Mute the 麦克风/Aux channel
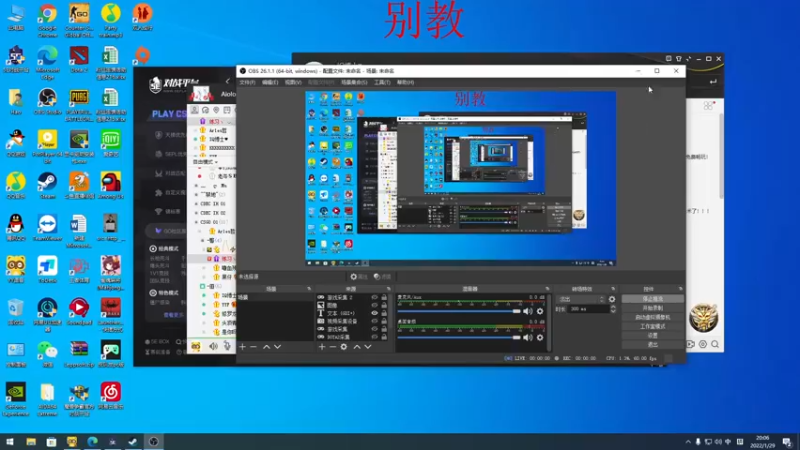Image resolution: width=800 pixels, height=450 pixels. coord(528,311)
